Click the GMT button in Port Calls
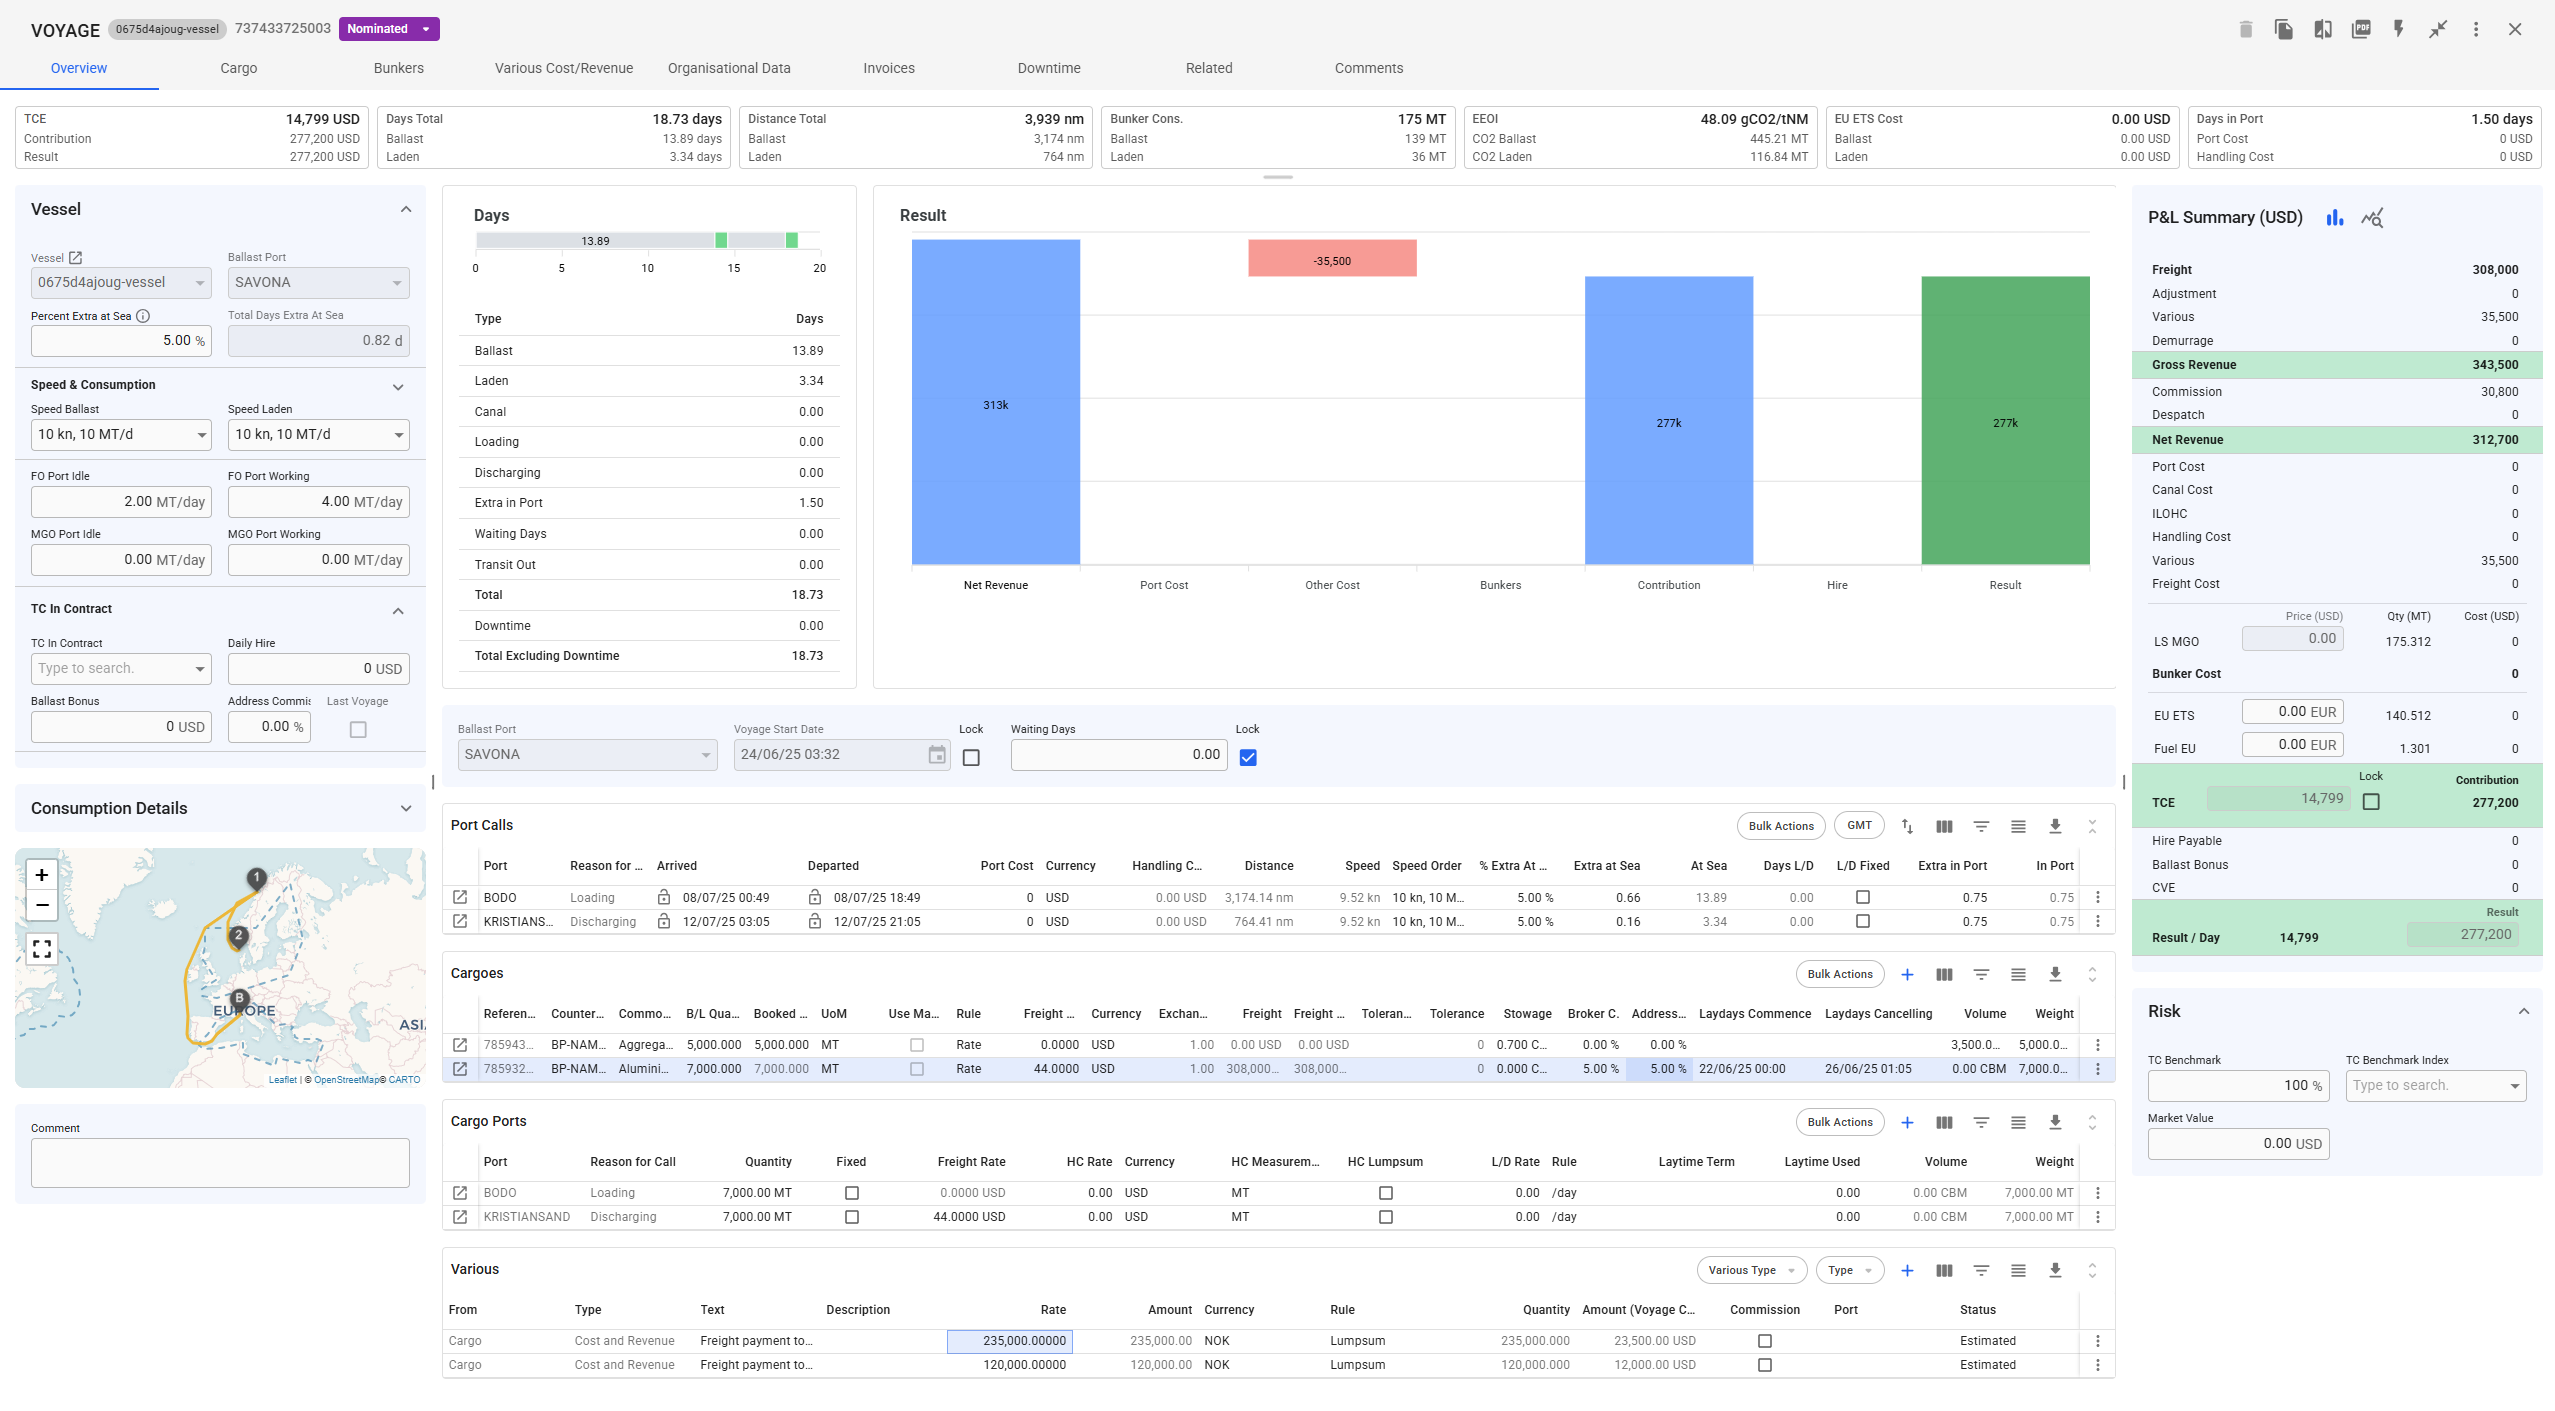This screenshot has height=1411, width=2555. pos(1859,826)
